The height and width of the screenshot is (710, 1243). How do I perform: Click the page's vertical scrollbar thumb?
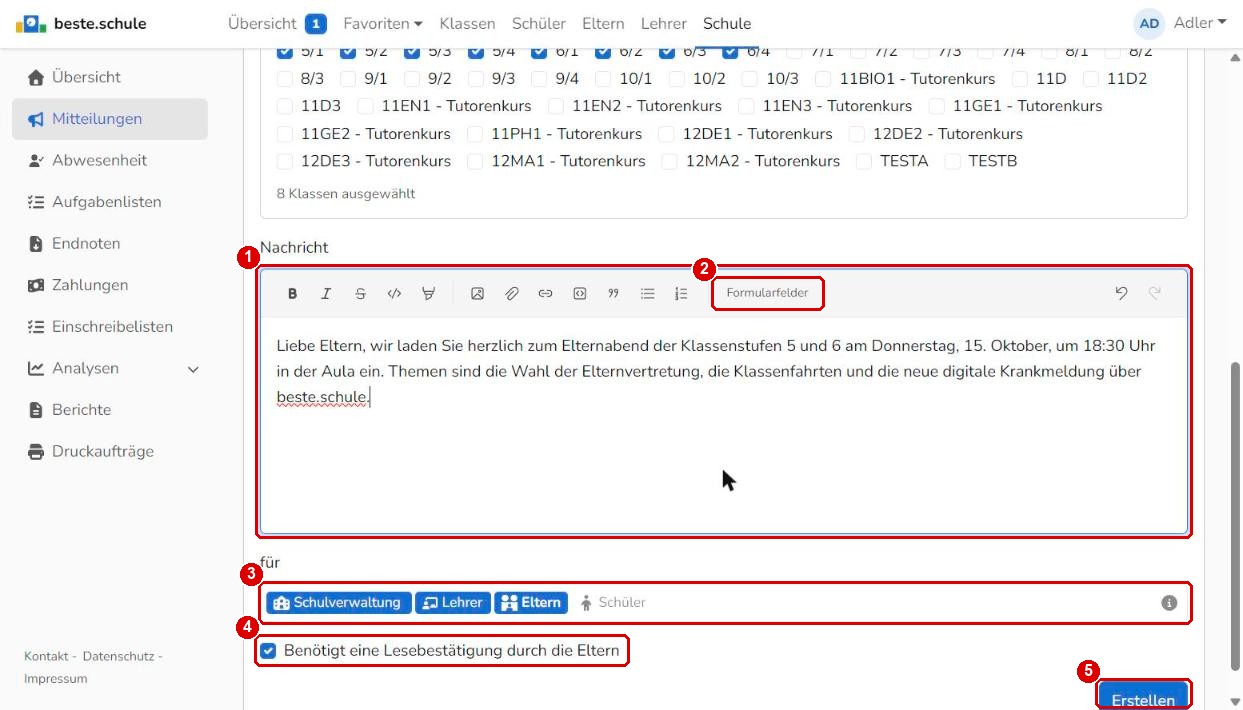point(1235,515)
